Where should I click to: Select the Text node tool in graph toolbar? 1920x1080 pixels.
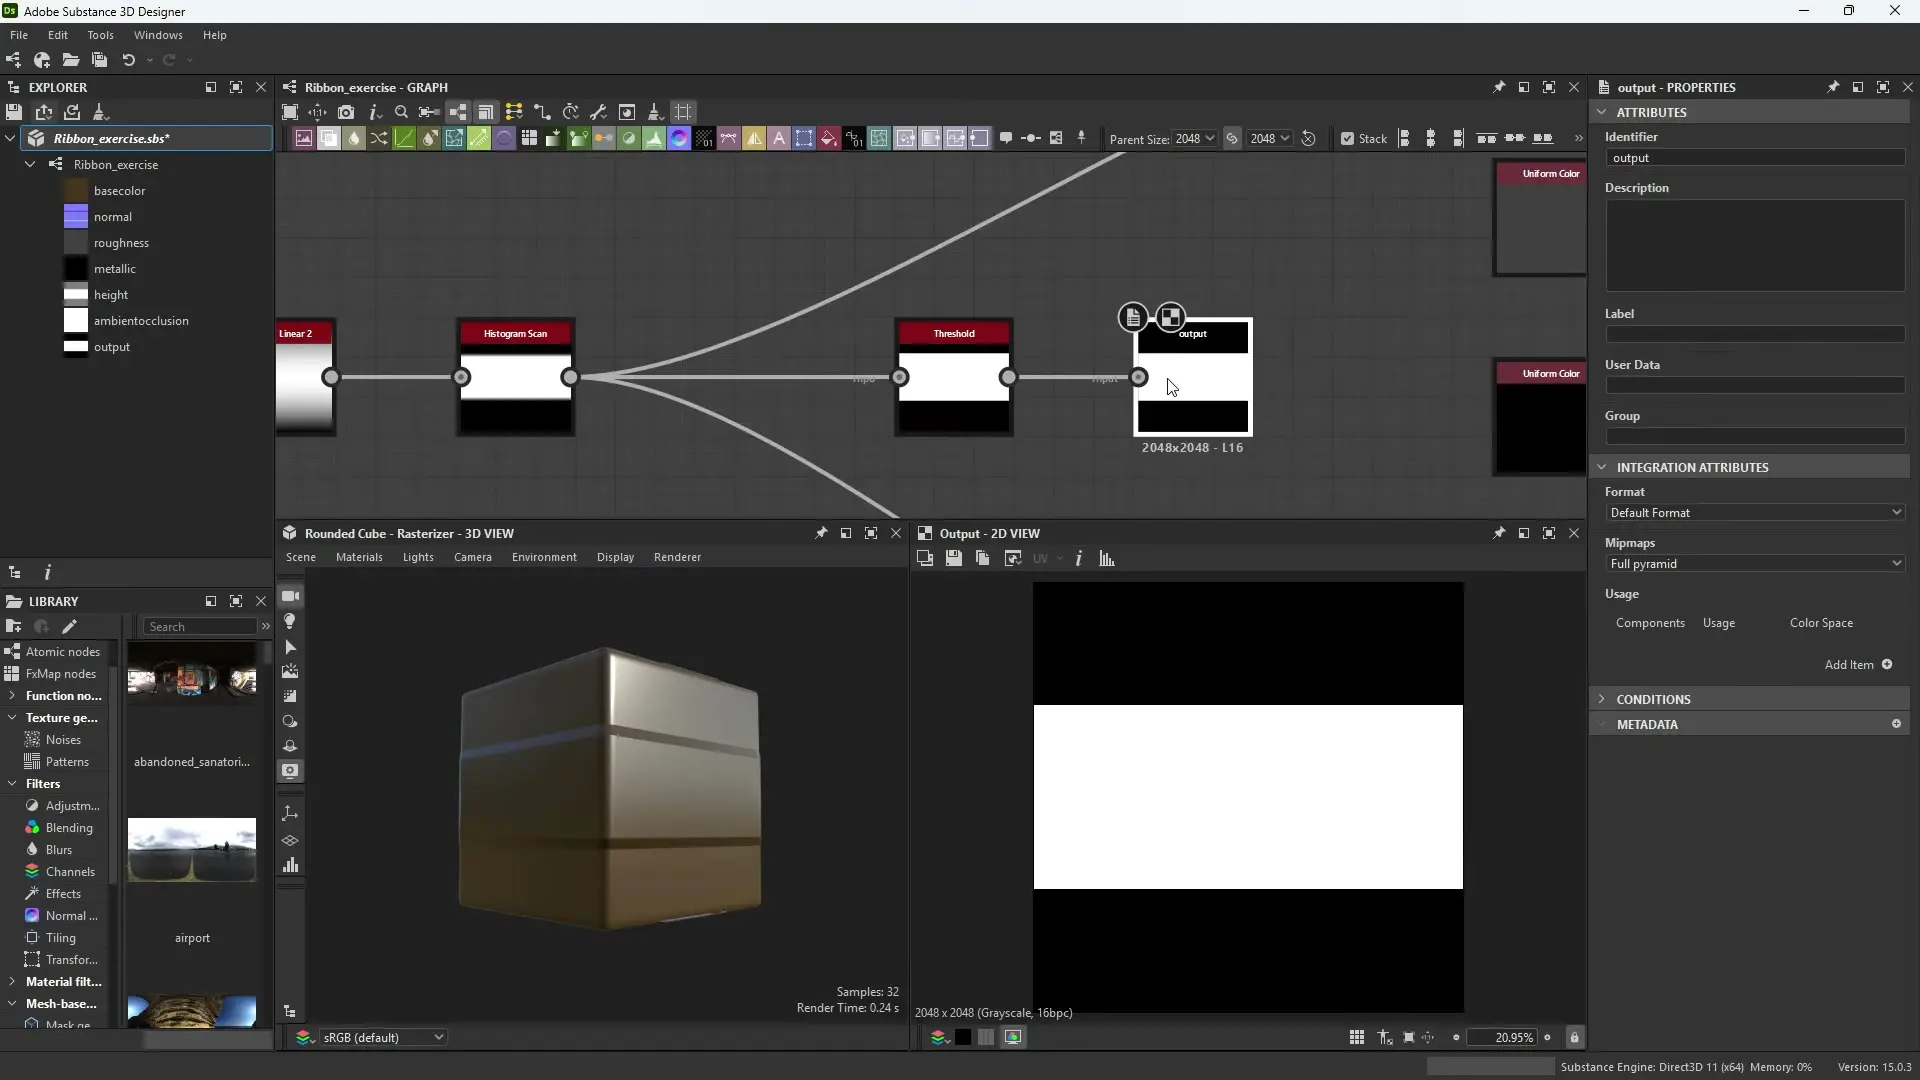pyautogui.click(x=780, y=138)
